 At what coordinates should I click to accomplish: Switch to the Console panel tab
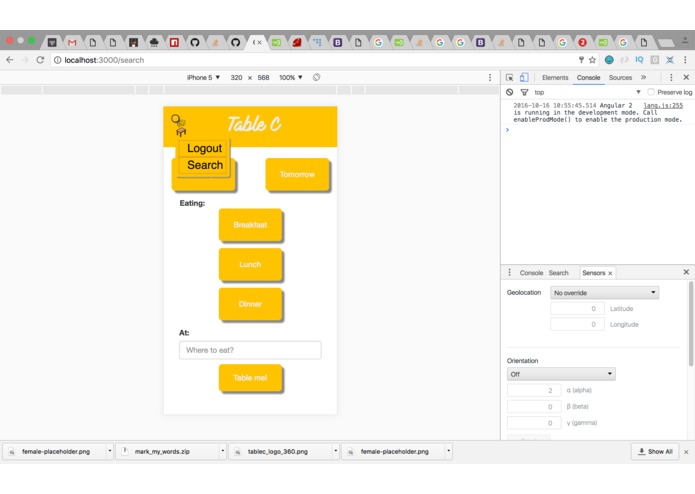point(588,78)
